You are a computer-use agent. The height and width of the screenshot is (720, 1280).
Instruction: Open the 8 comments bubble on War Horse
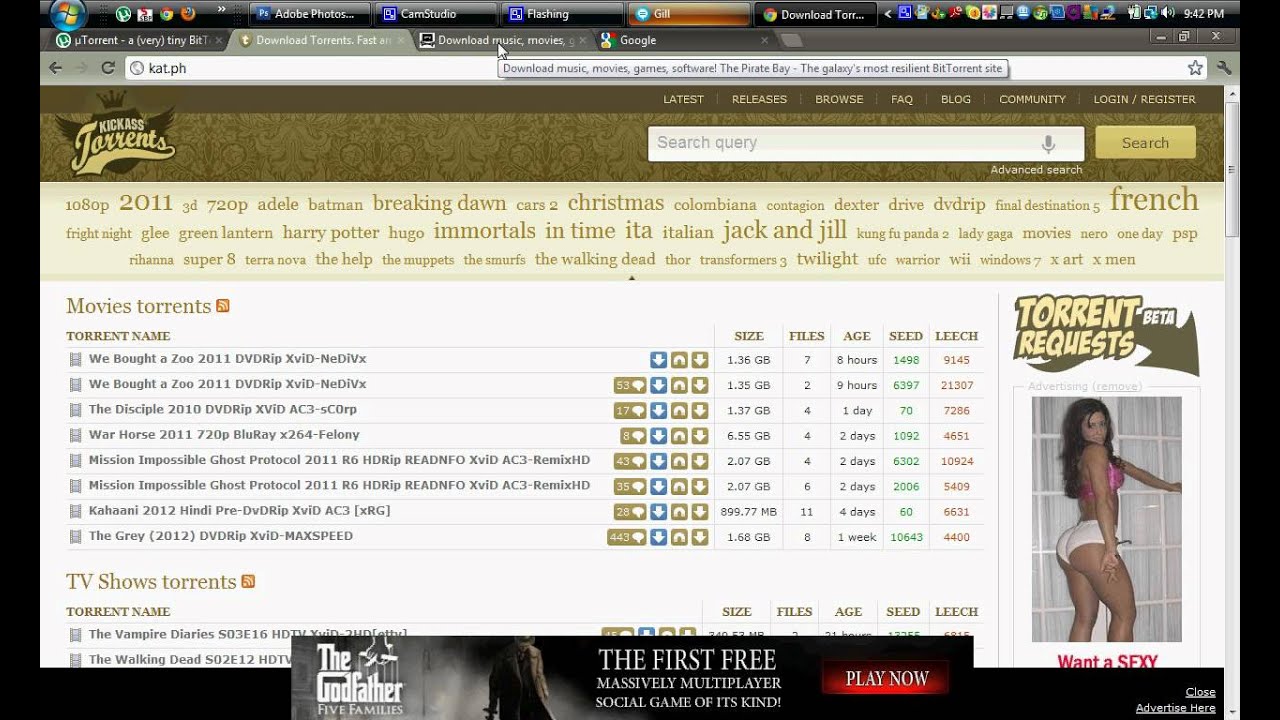coord(634,436)
